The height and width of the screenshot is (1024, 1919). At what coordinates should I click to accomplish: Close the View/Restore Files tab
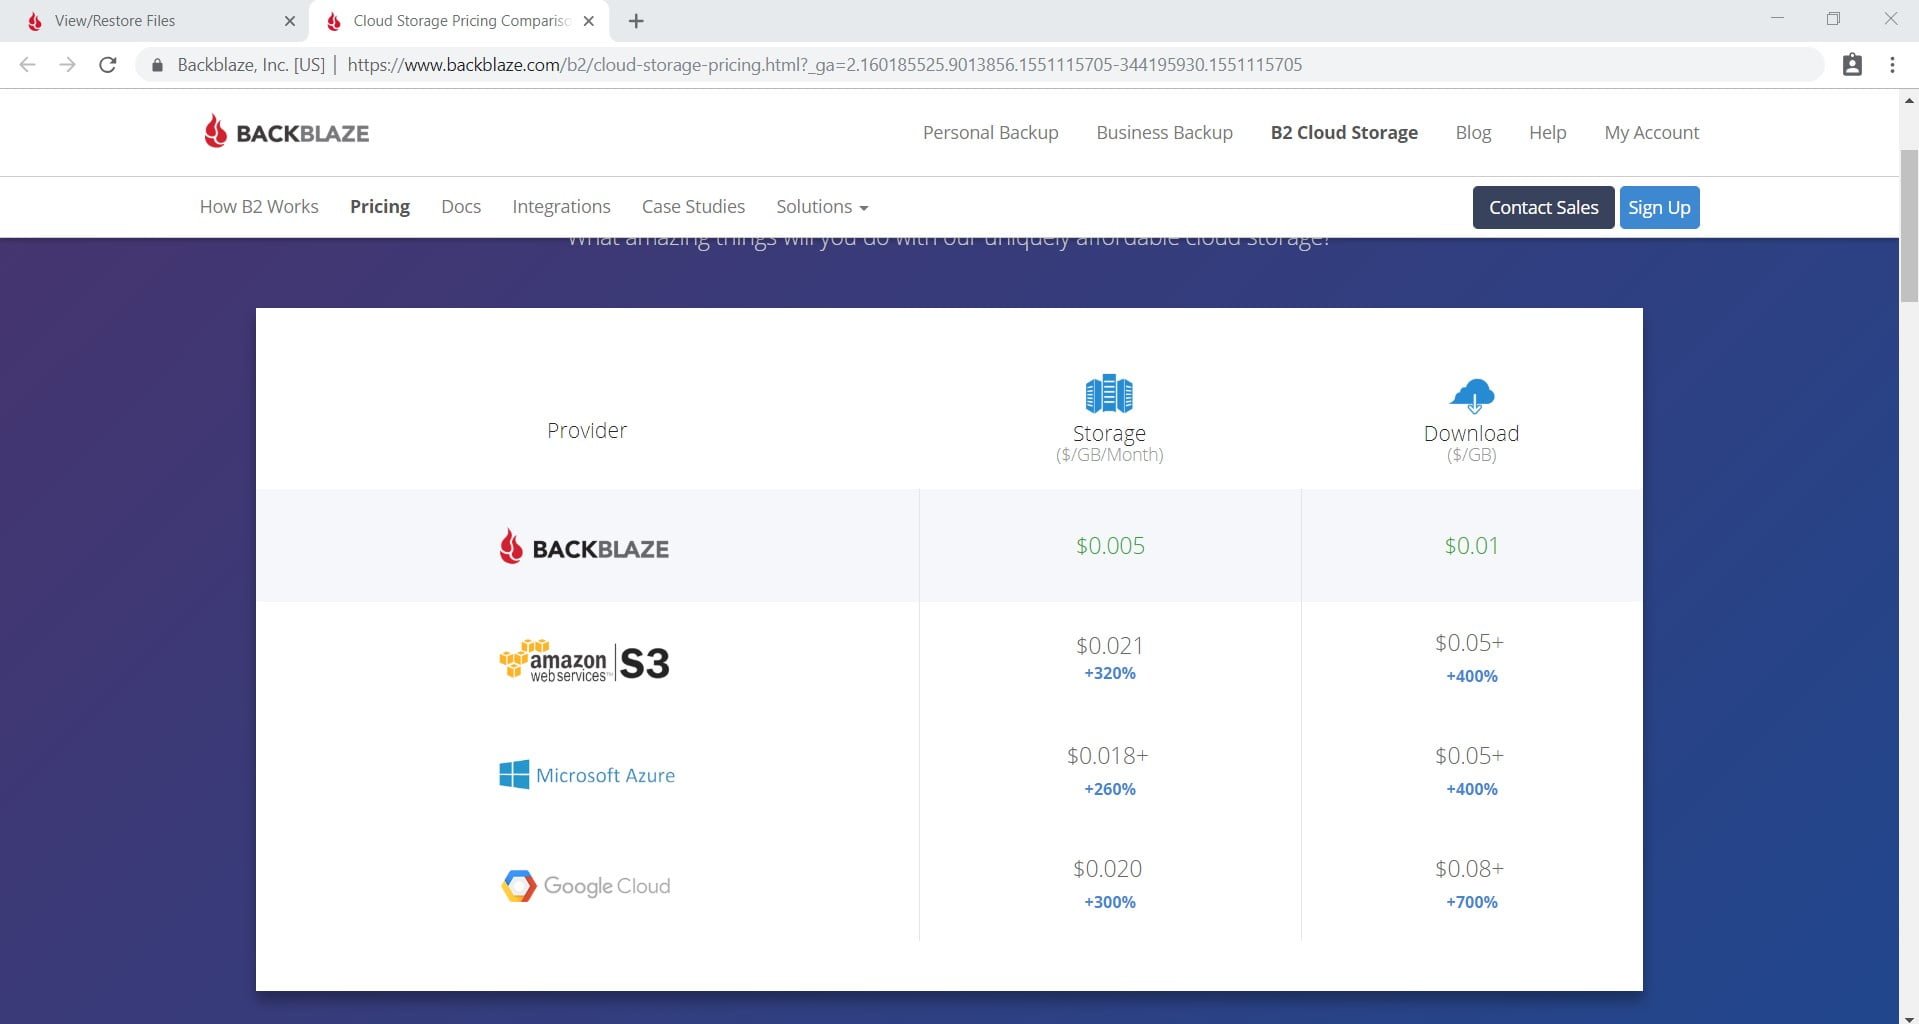290,21
